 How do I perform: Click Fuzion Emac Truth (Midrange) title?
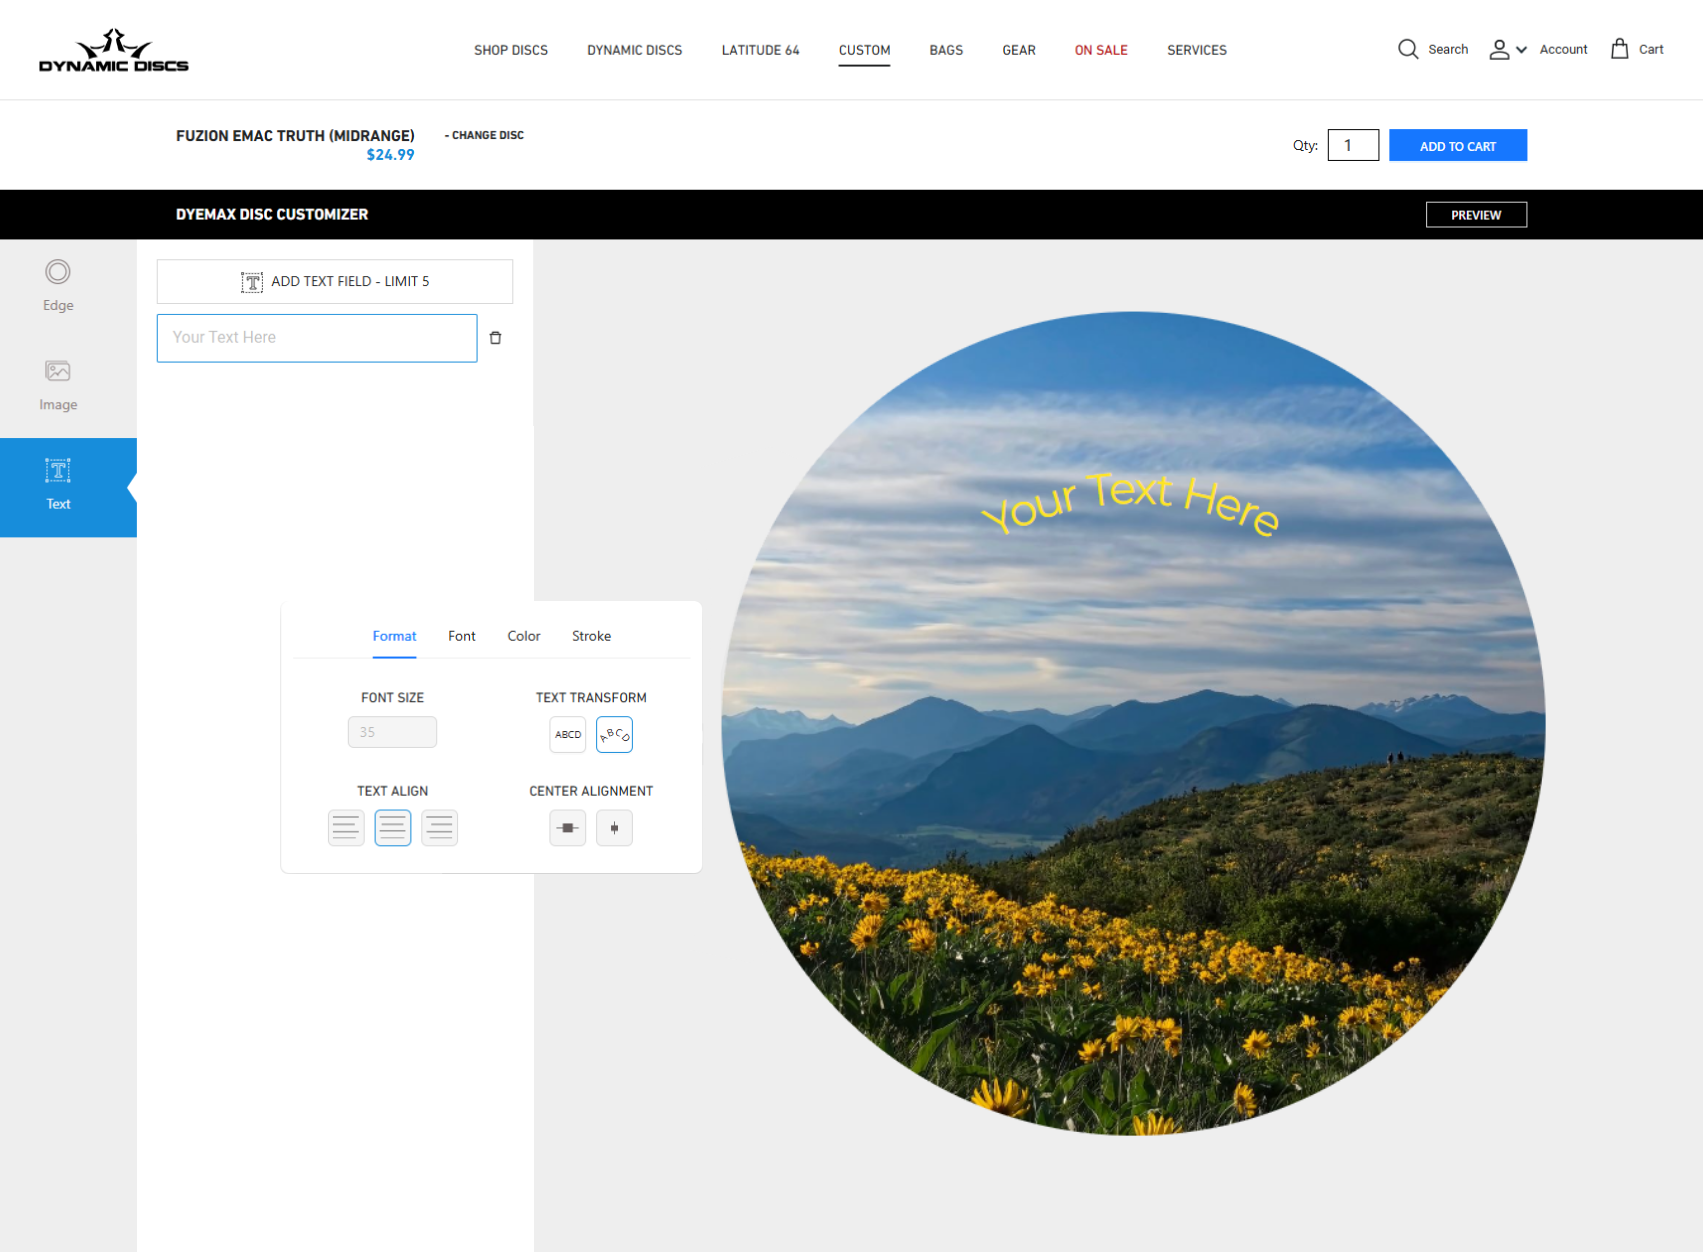pos(295,135)
